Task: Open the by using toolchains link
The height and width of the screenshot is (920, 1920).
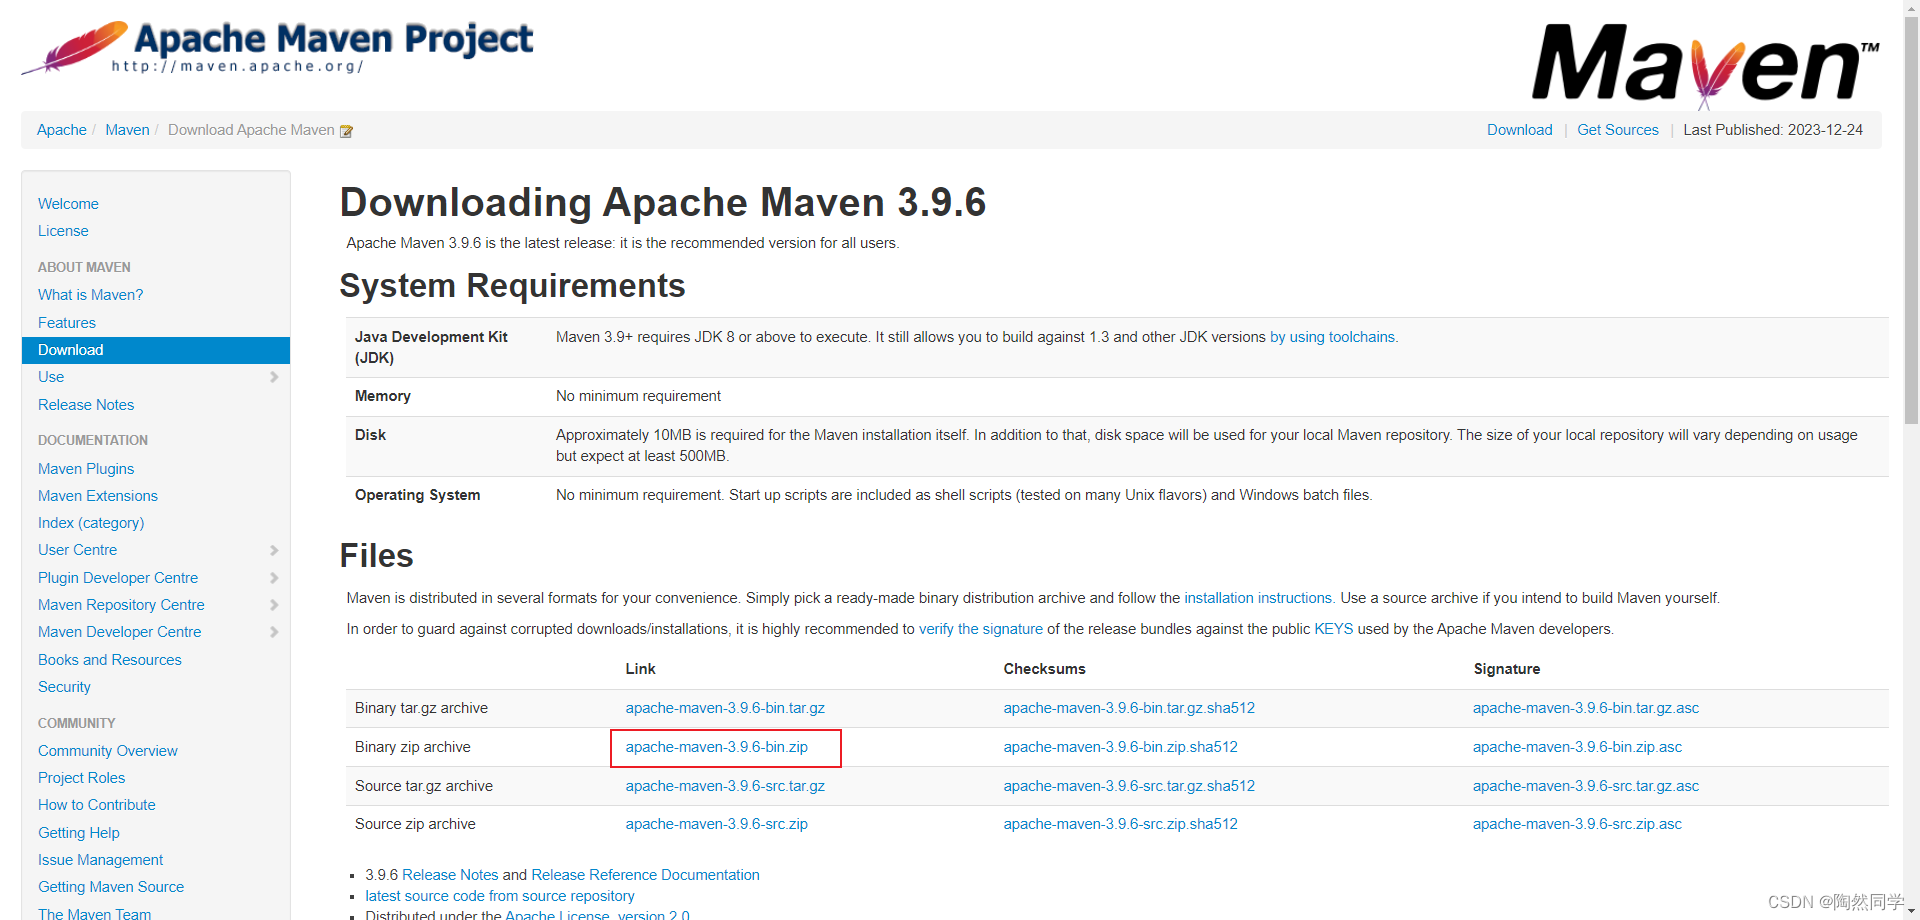Action: point(1332,337)
